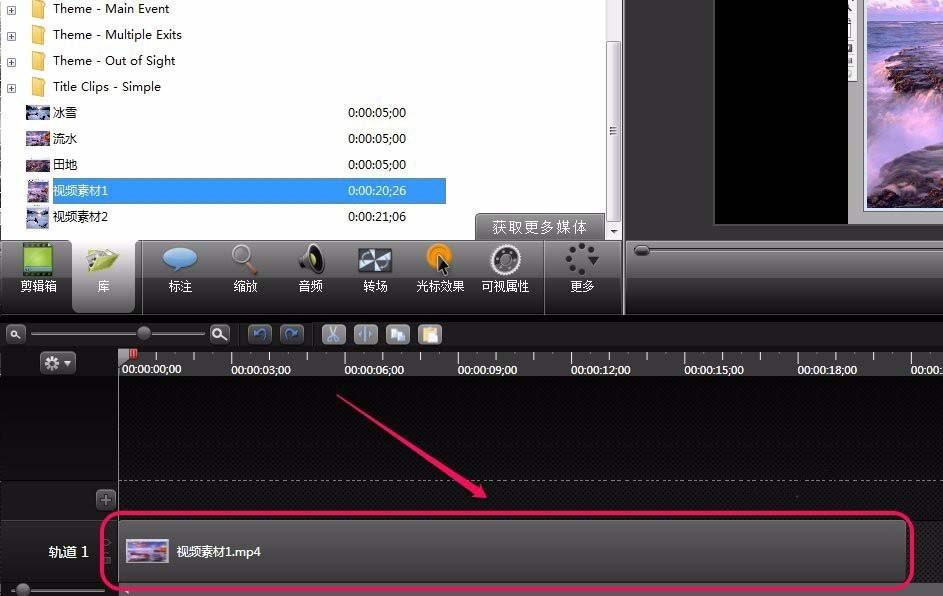
Task: Open the 可视属性 visual properties panel
Action: pyautogui.click(x=504, y=267)
